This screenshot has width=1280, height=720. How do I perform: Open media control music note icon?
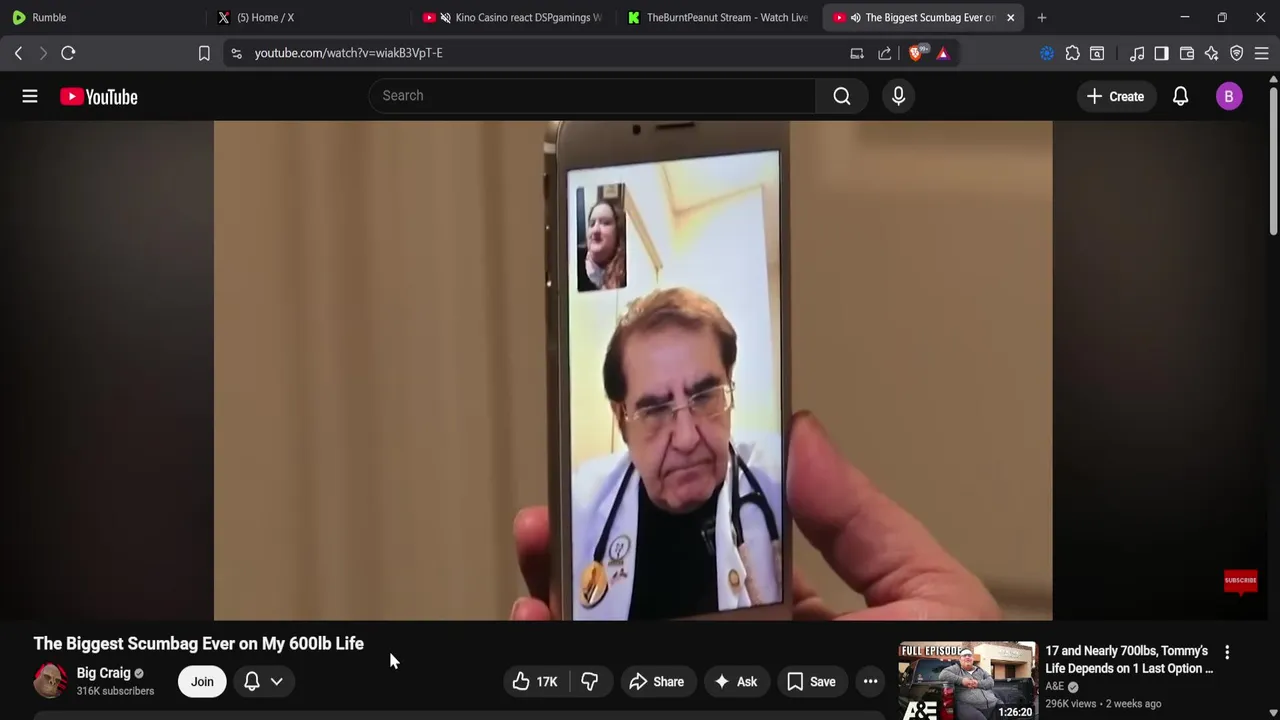(x=1137, y=53)
